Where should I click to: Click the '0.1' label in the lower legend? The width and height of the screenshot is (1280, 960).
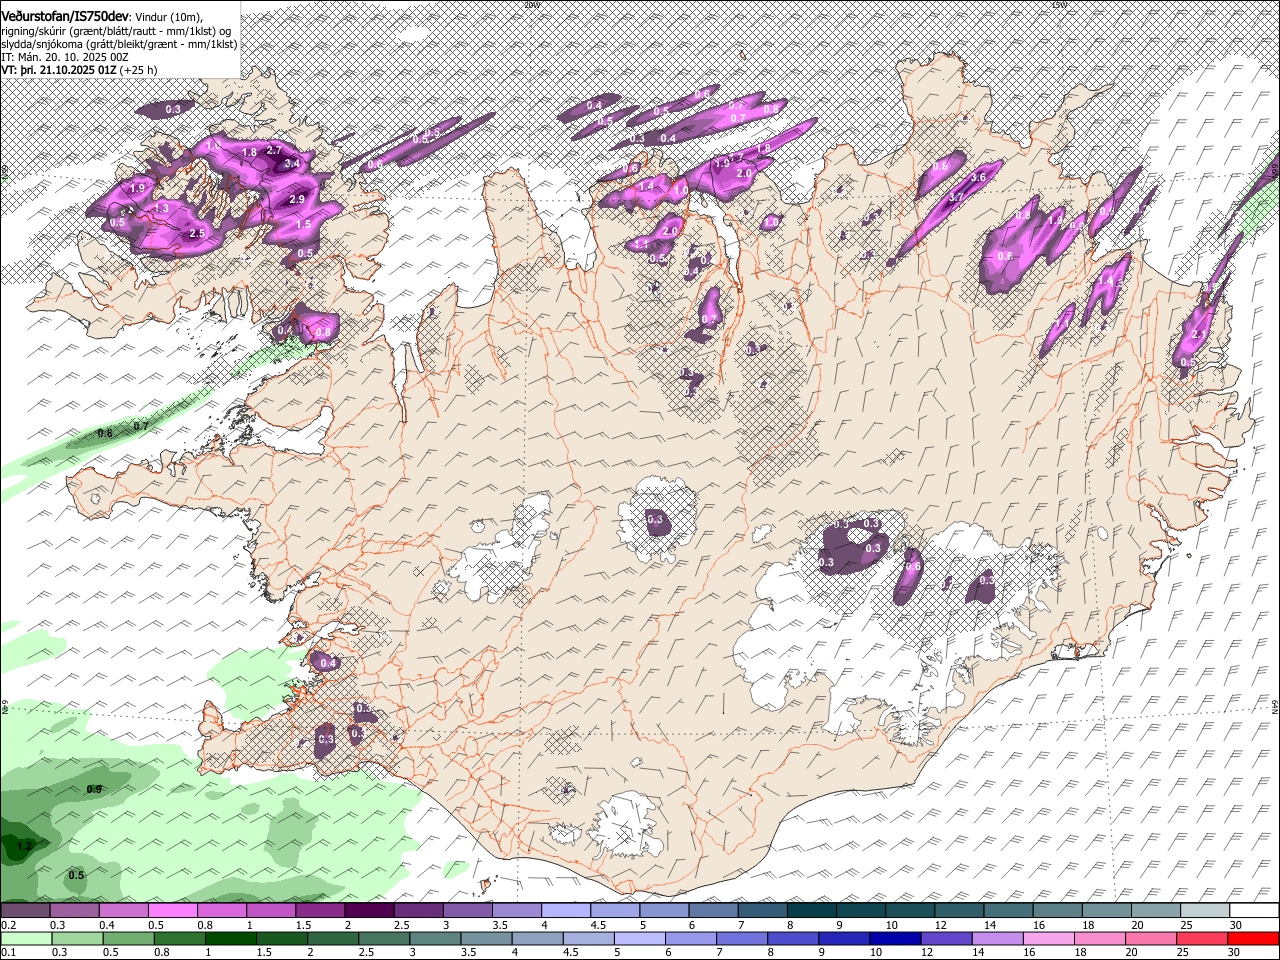8,953
